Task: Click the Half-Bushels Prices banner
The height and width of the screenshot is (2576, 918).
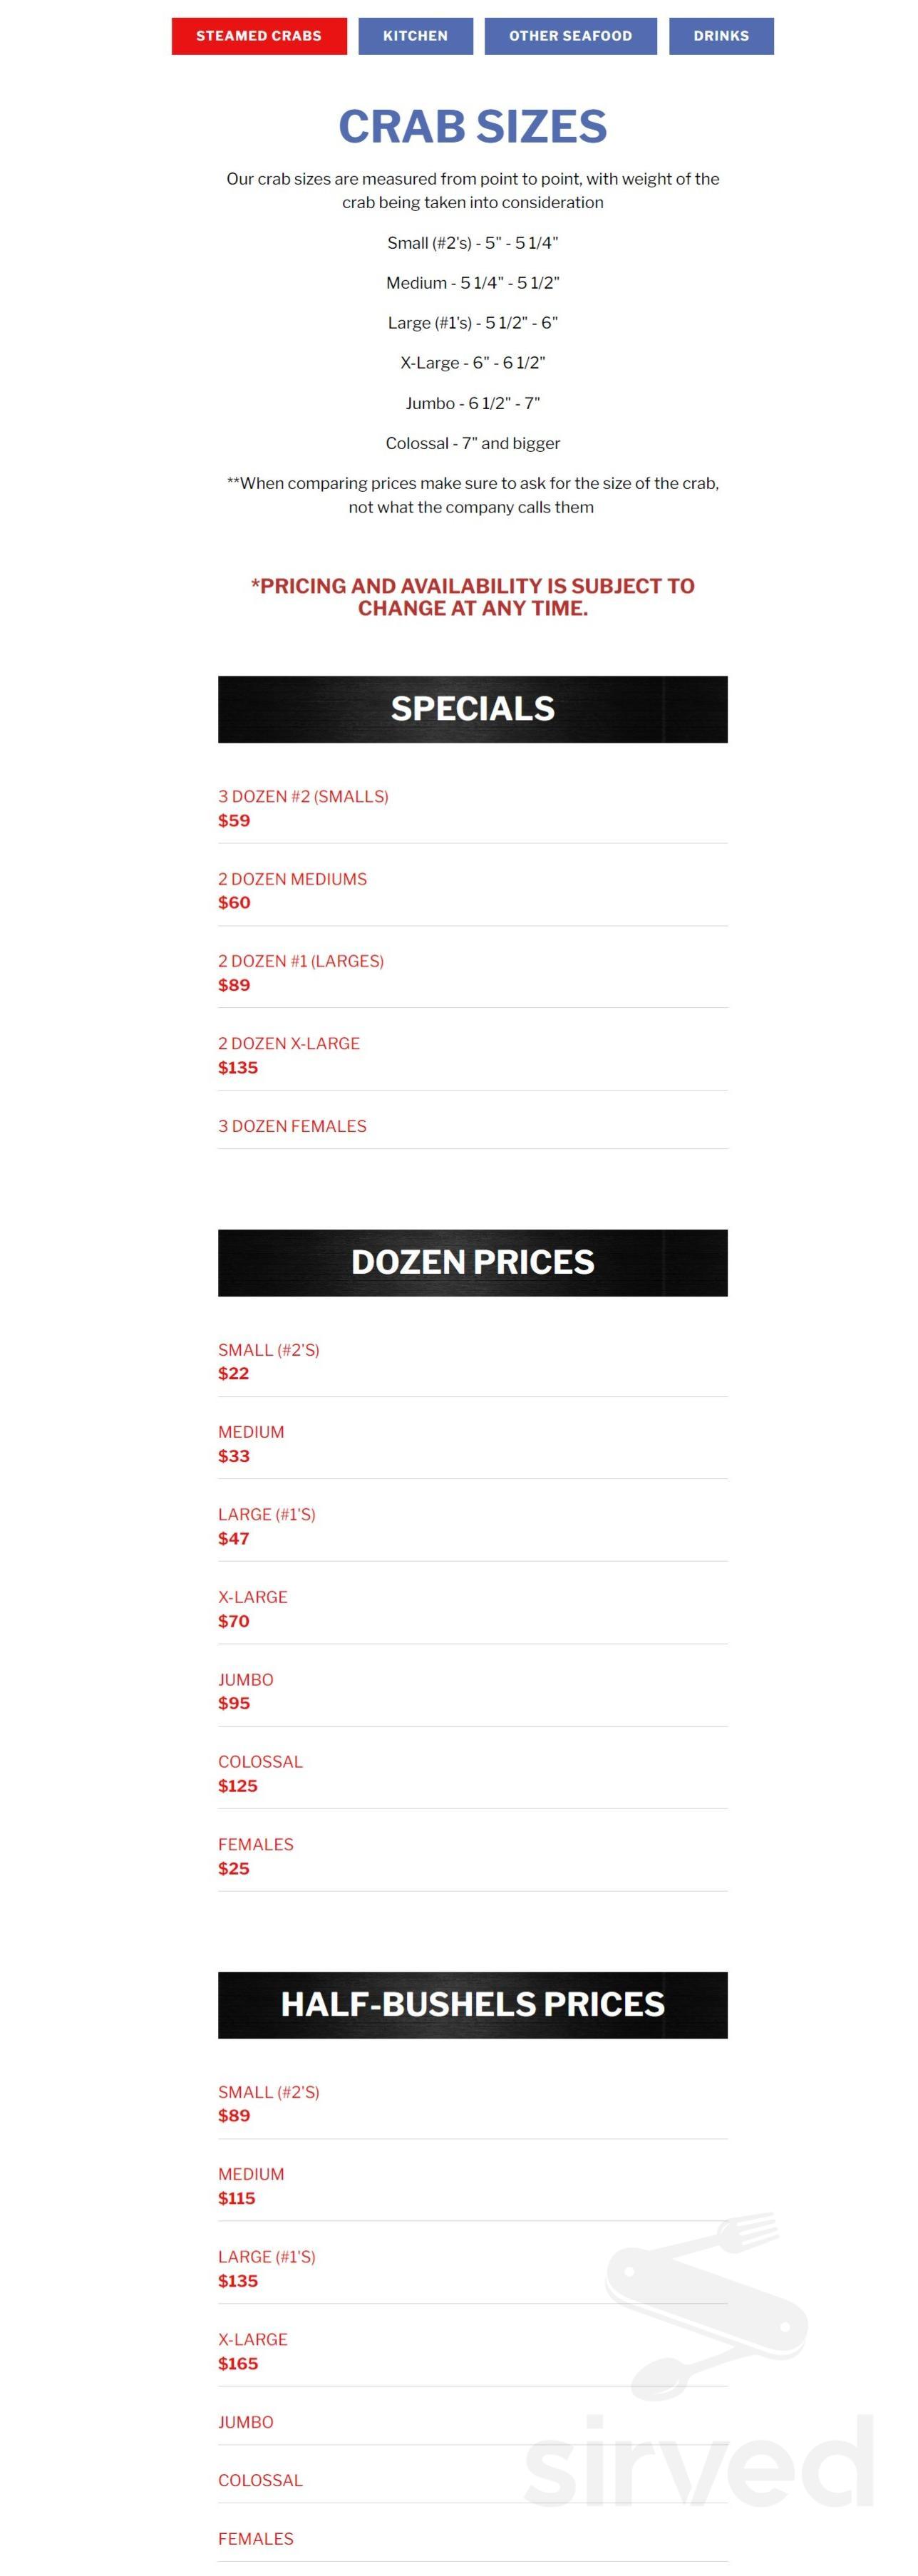Action: (x=472, y=2004)
